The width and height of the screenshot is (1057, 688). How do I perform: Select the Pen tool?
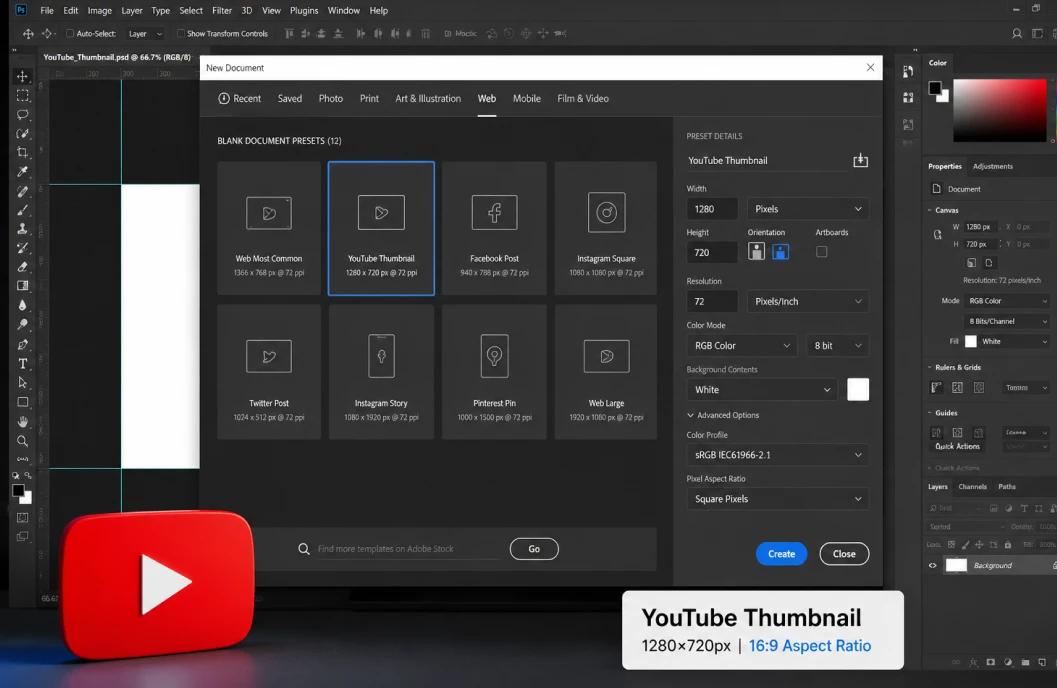22,344
